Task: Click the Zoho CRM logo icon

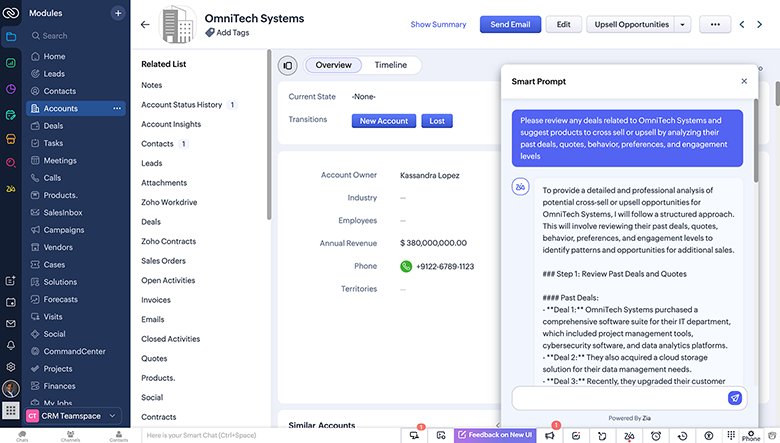Action: coord(10,13)
